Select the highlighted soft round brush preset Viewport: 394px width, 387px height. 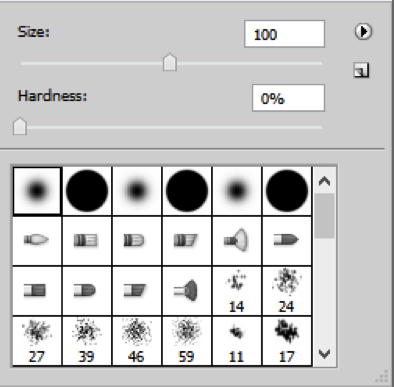(x=37, y=191)
